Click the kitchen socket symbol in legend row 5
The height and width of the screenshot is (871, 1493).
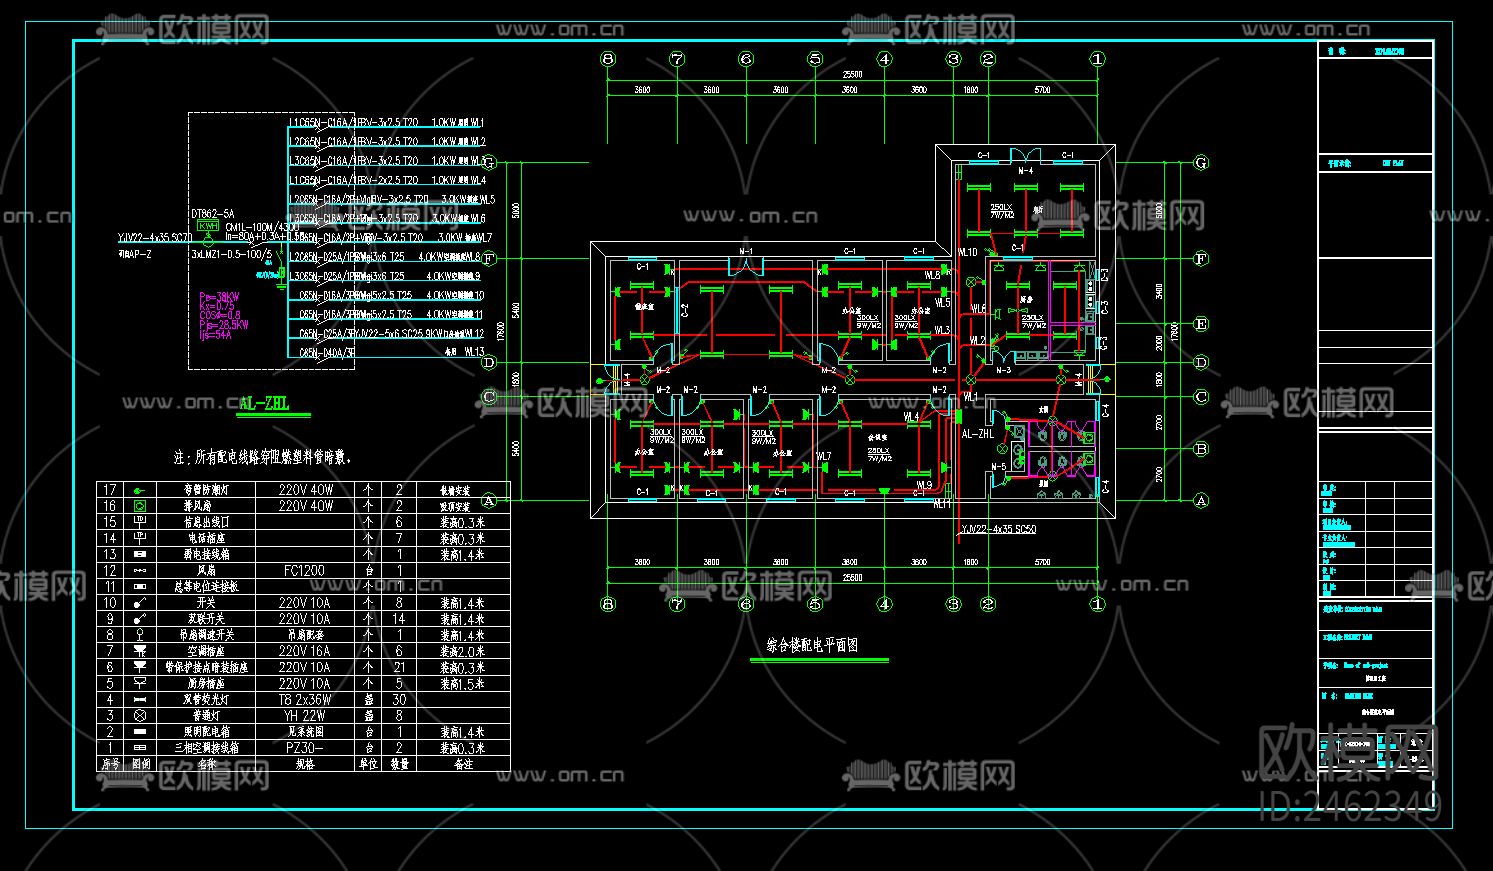pyautogui.click(x=141, y=683)
